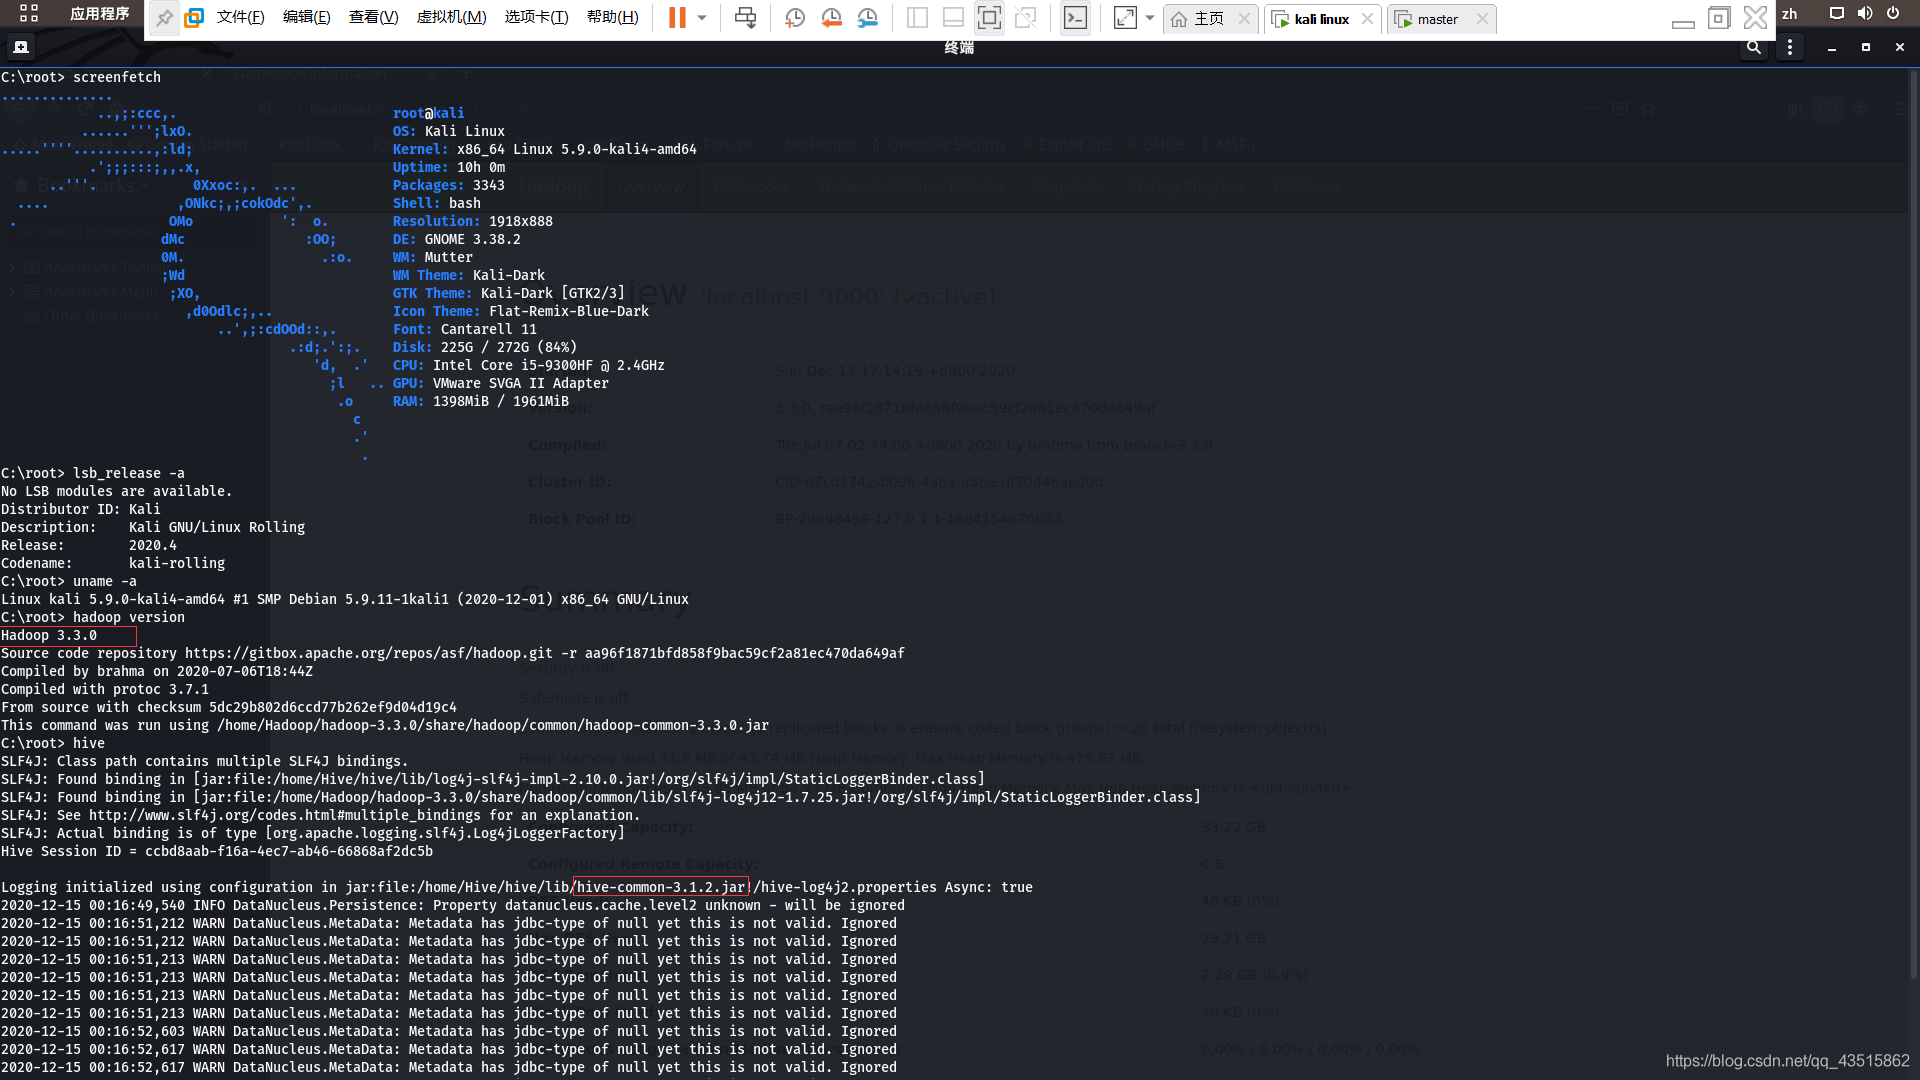Open the terminal three-dot menu

1790,47
